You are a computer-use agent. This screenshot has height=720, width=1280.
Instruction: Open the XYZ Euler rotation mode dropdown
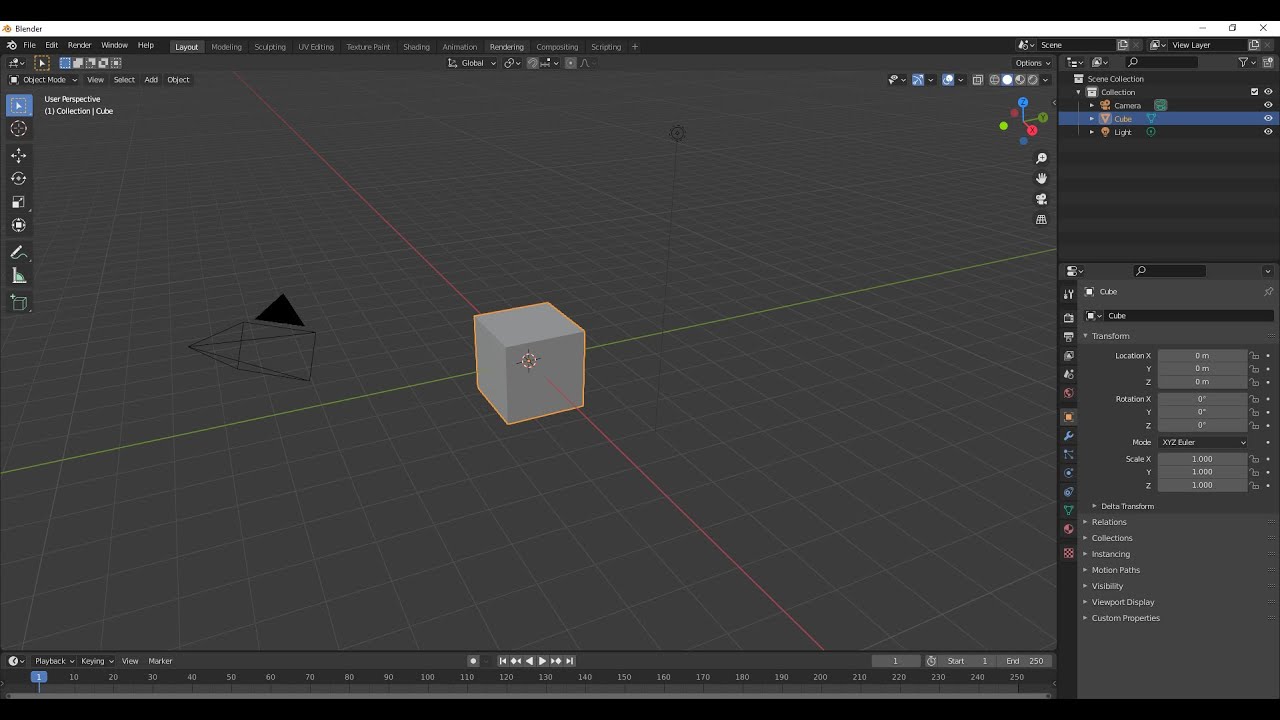pyautogui.click(x=1203, y=442)
